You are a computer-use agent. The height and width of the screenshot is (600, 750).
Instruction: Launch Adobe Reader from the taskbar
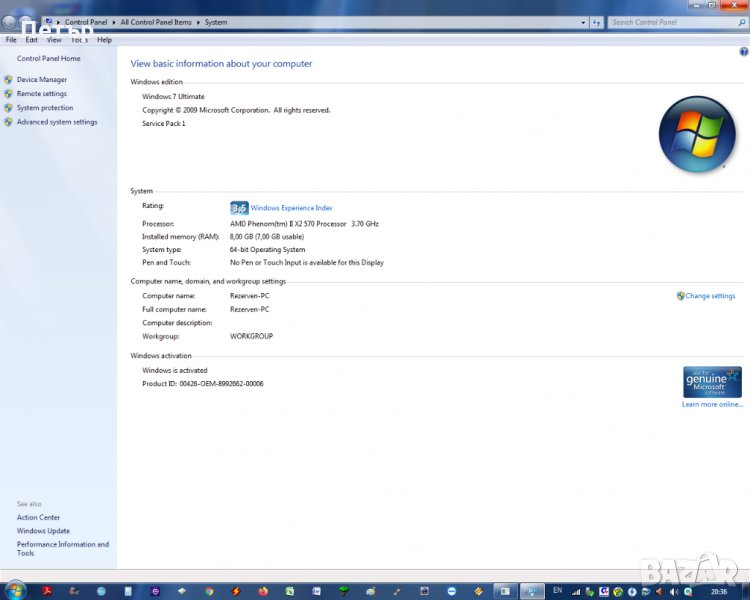click(x=47, y=591)
